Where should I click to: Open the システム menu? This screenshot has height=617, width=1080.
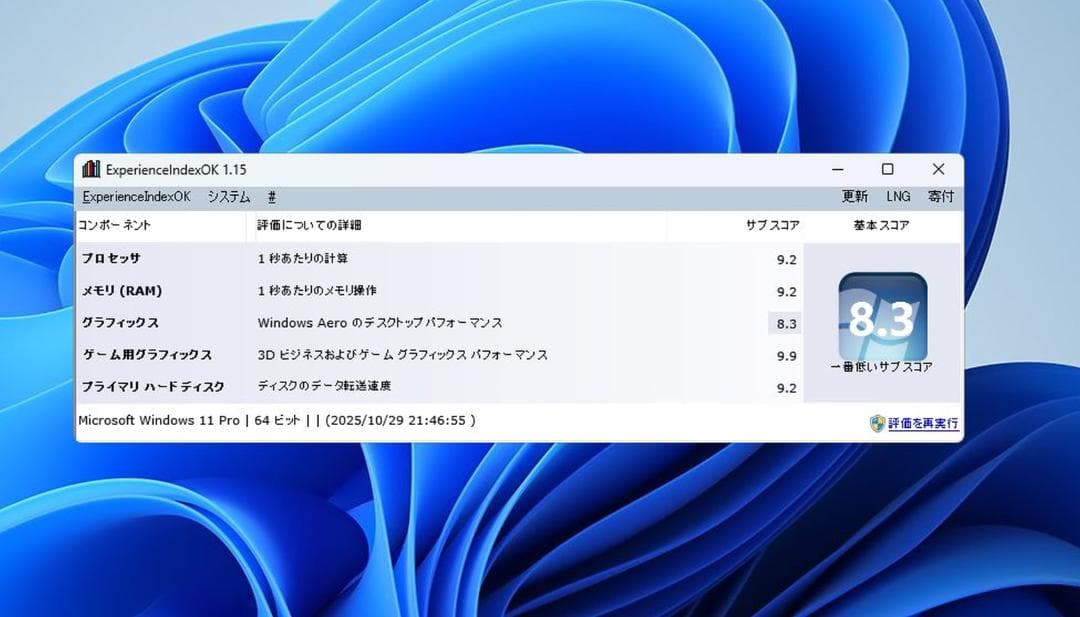tap(228, 197)
